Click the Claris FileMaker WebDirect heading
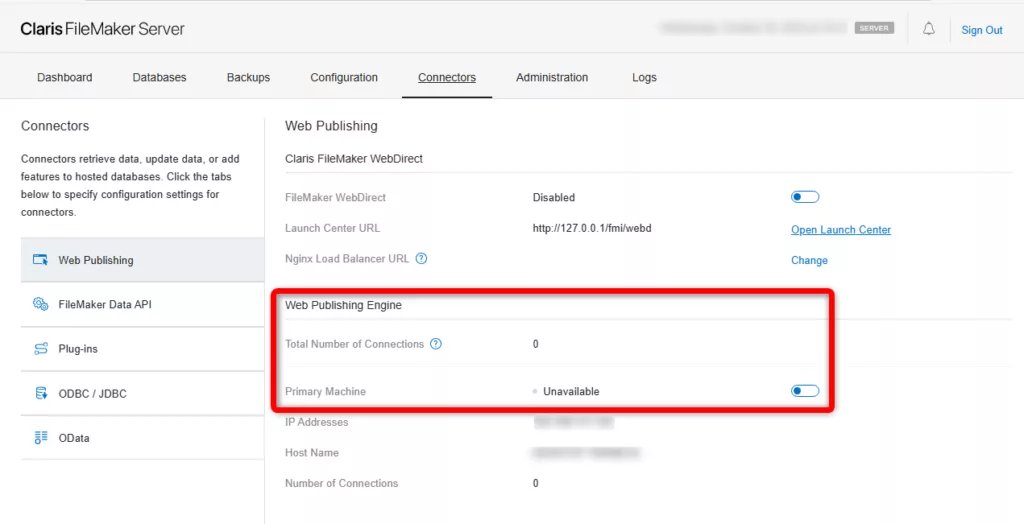Viewport: 1024px width, 524px height. (x=354, y=158)
